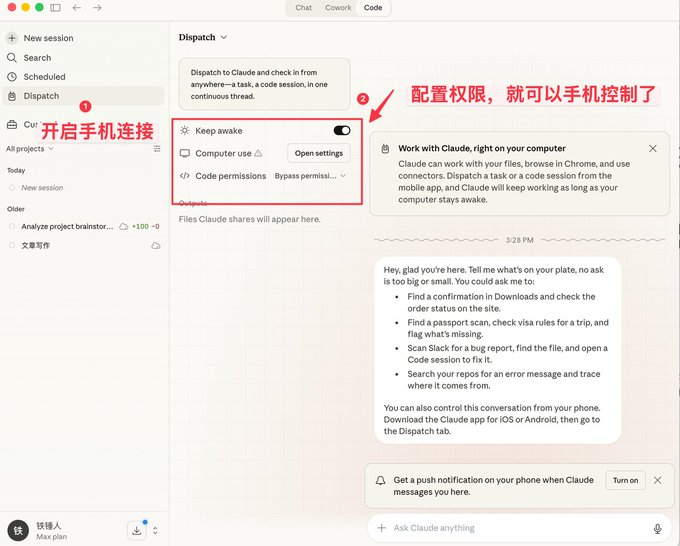Screen dimensions: 680x546
Task: Select the Code tab
Action: pyautogui.click(x=373, y=8)
